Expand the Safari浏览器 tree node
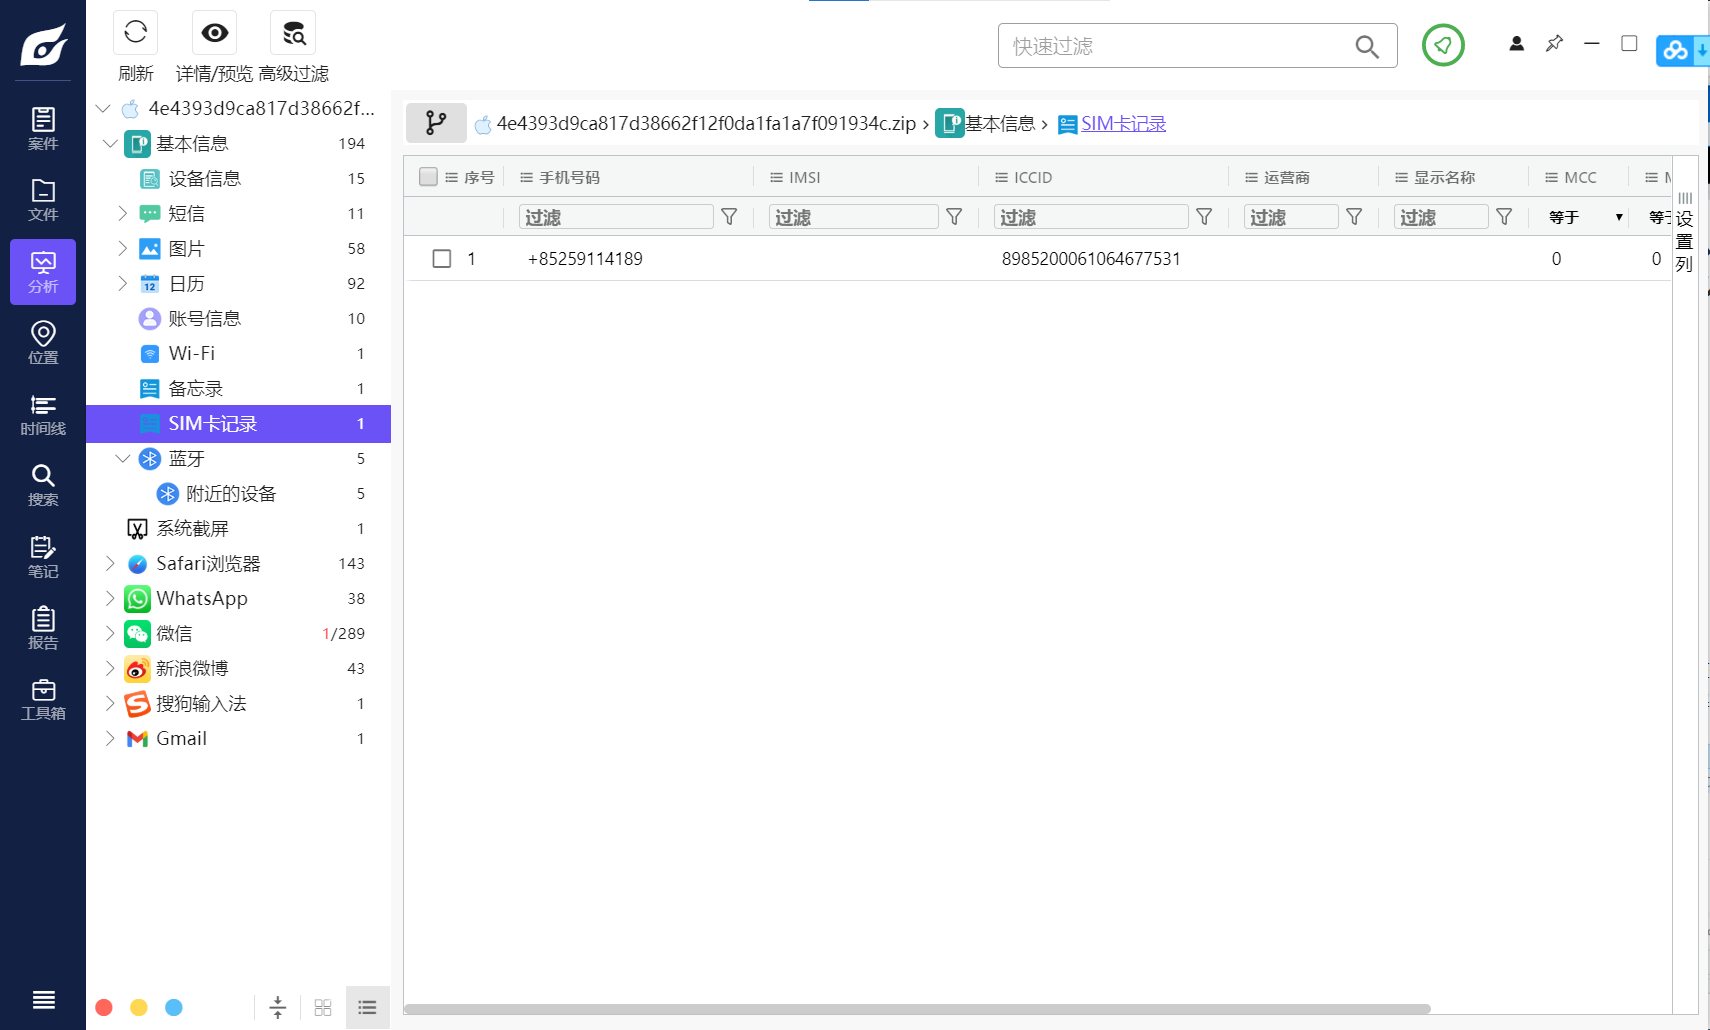The height and width of the screenshot is (1030, 1710). (x=110, y=563)
